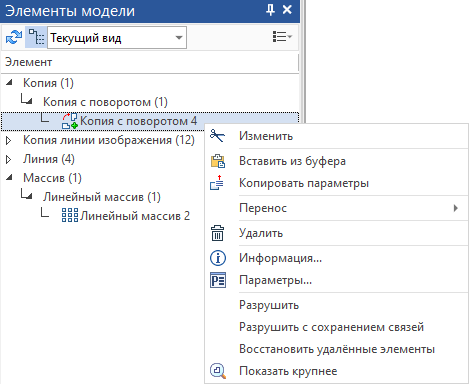469x384 pixels.
Task: Click the copy parameters icon
Action: pos(217,183)
